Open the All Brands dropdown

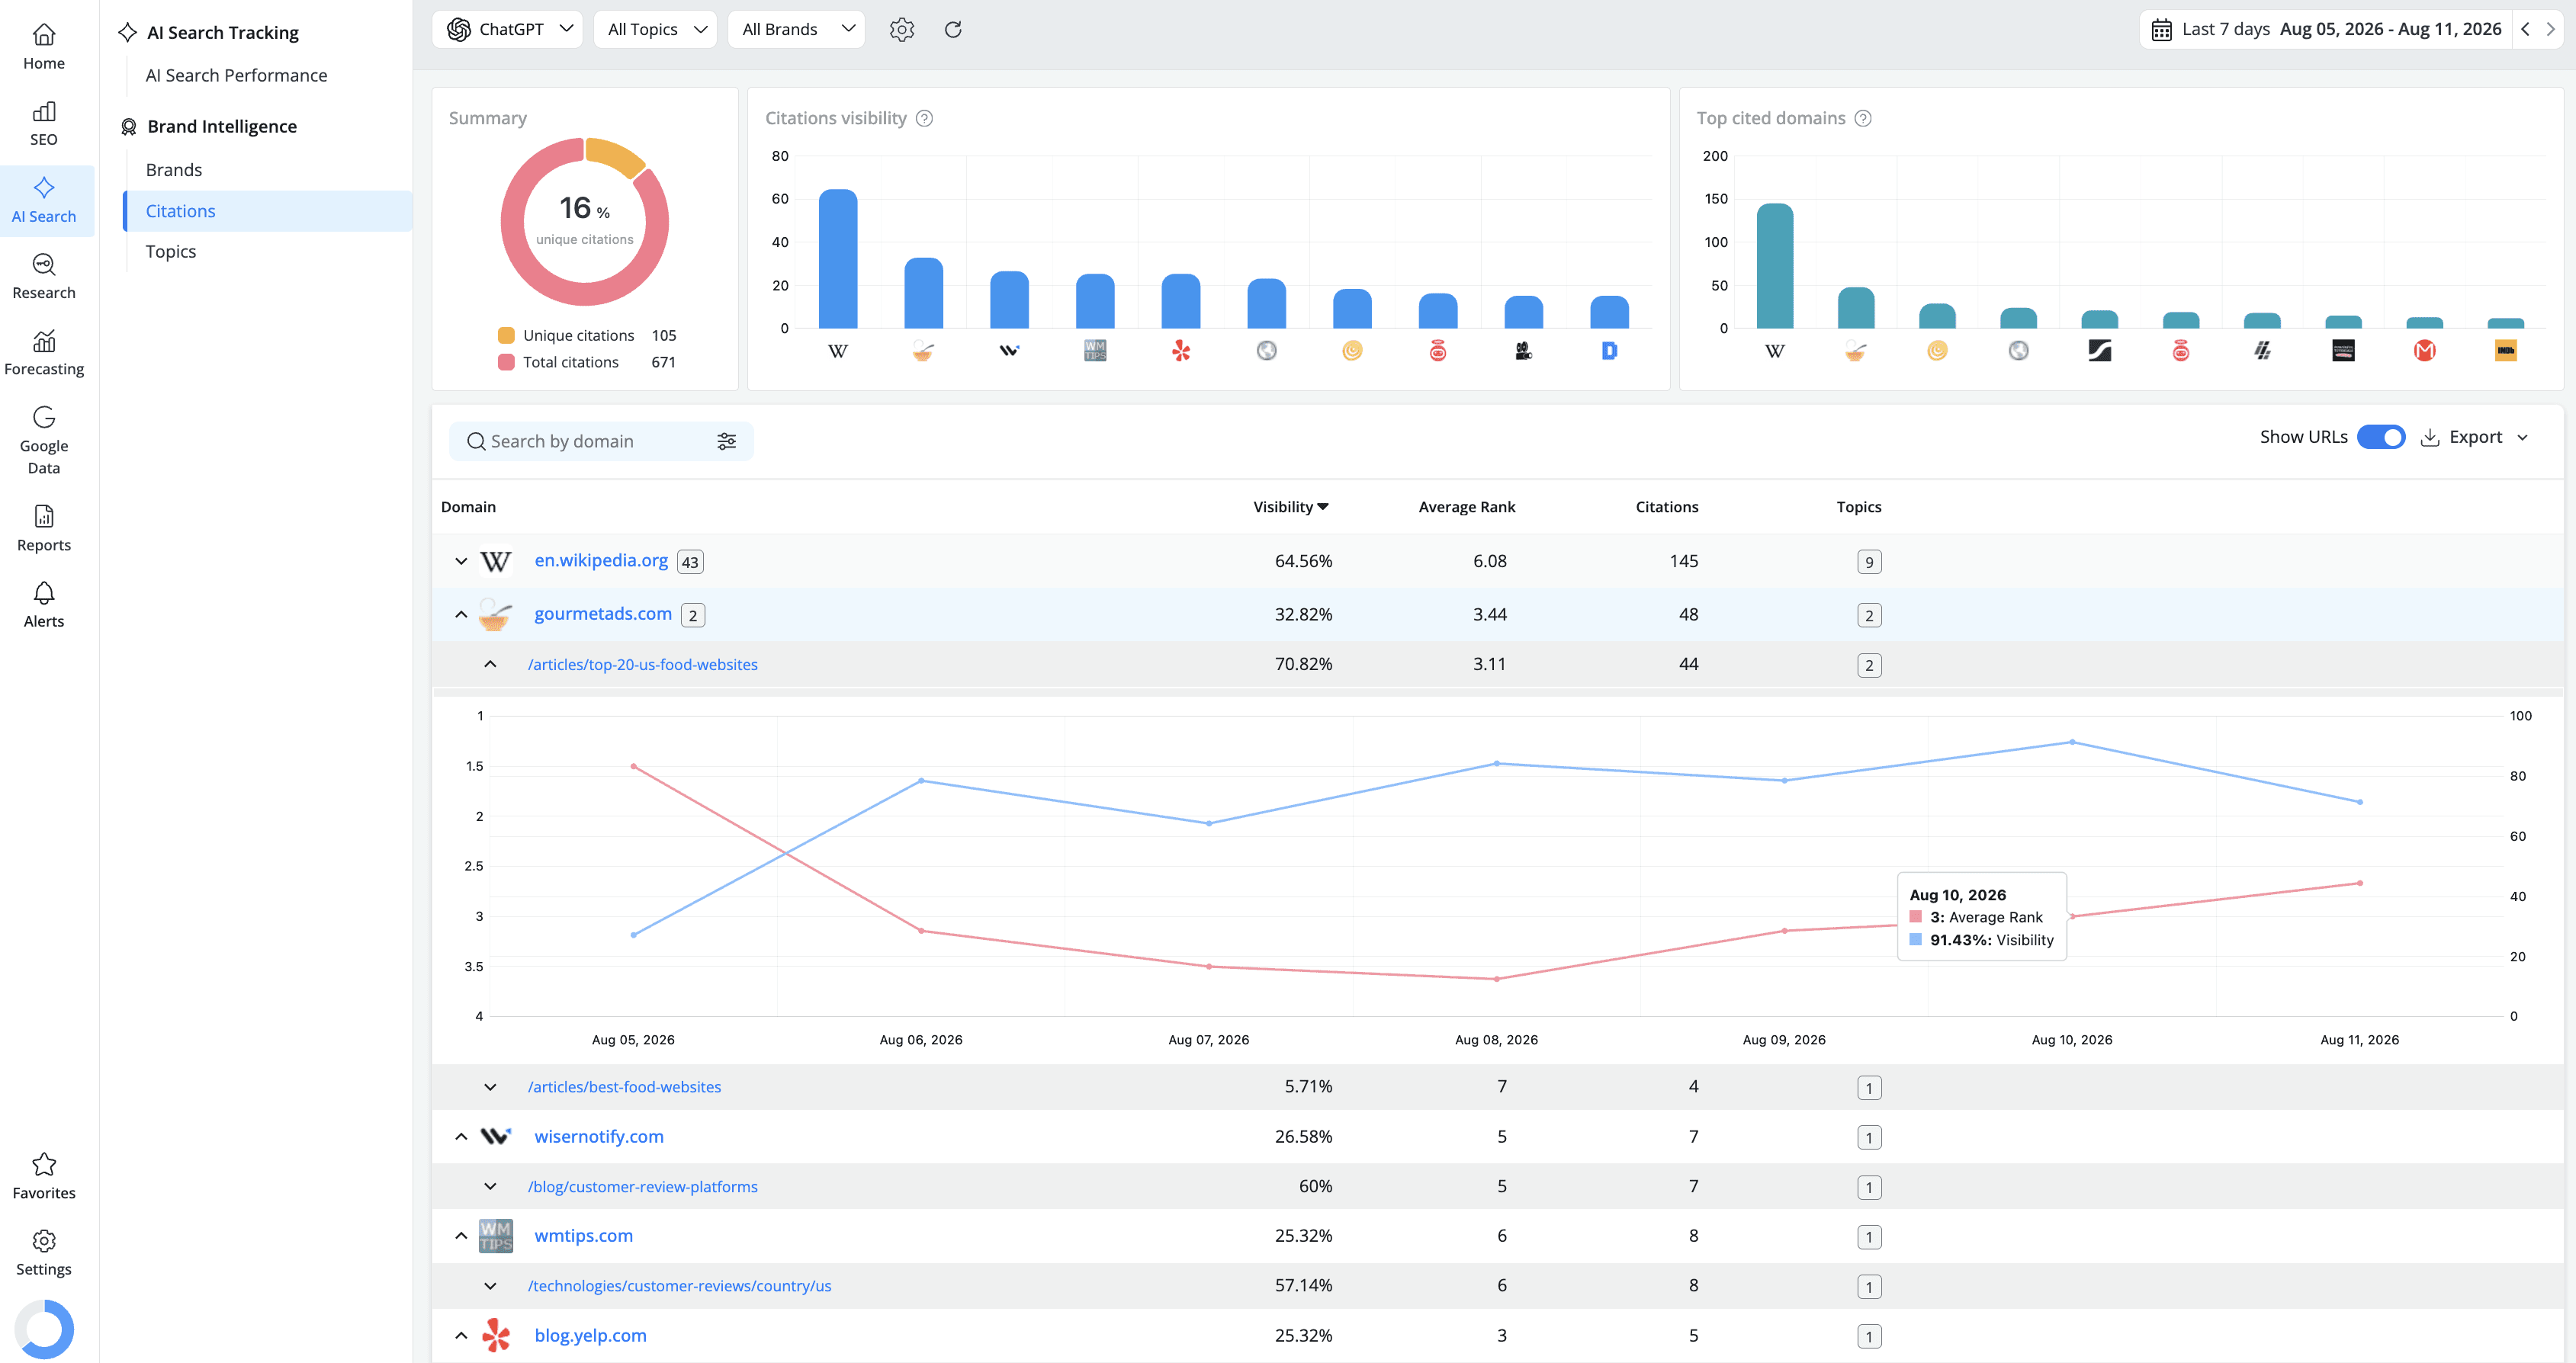coord(796,29)
